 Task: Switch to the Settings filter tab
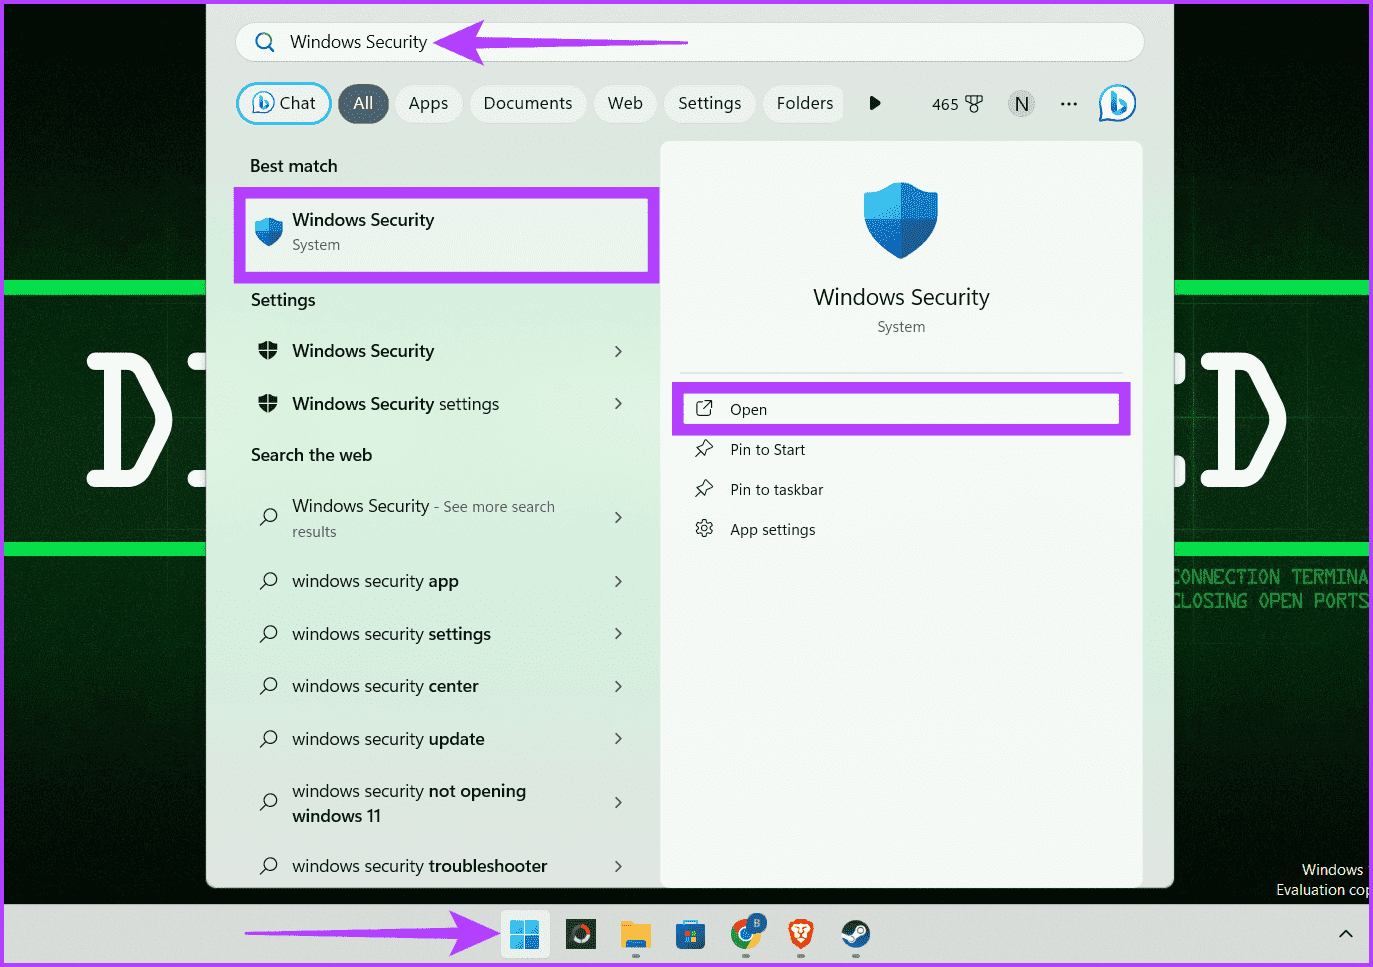pos(710,103)
